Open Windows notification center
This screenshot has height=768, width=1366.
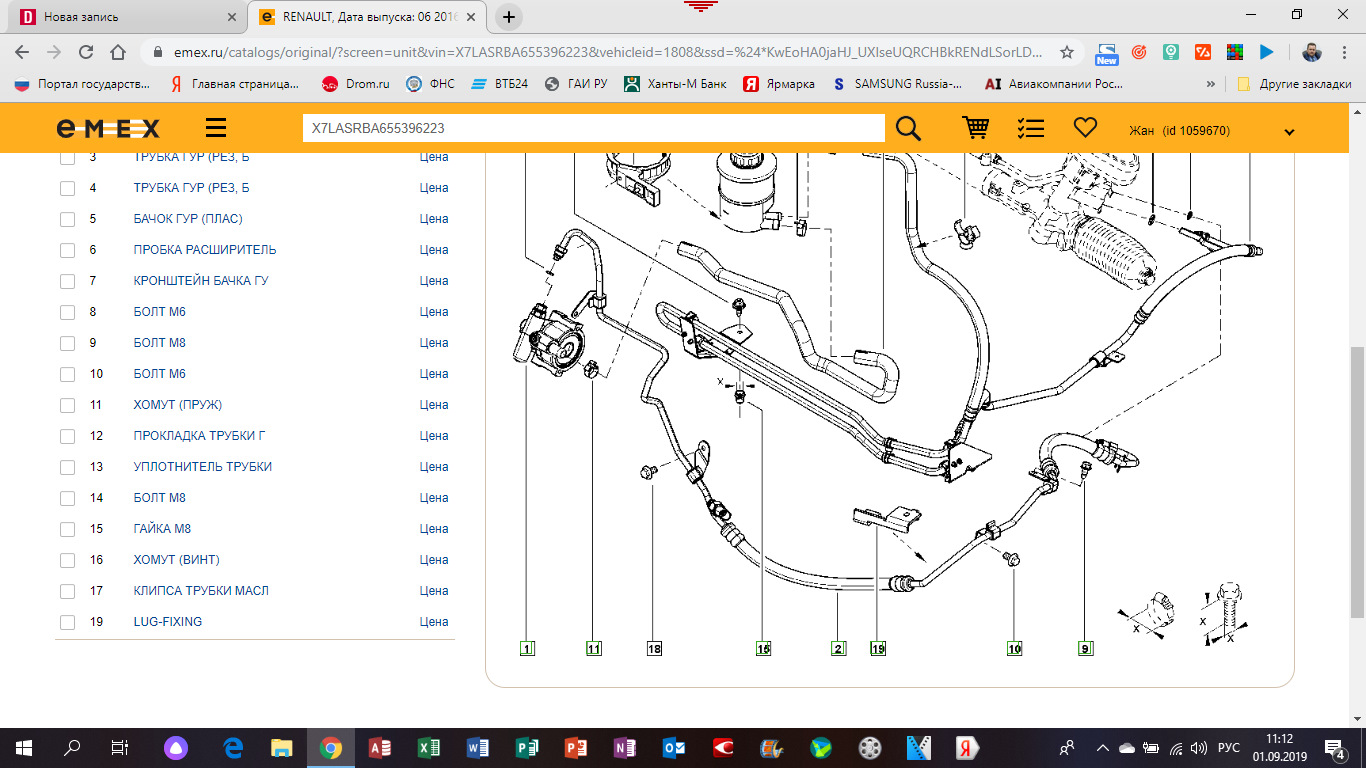coord(1336,747)
